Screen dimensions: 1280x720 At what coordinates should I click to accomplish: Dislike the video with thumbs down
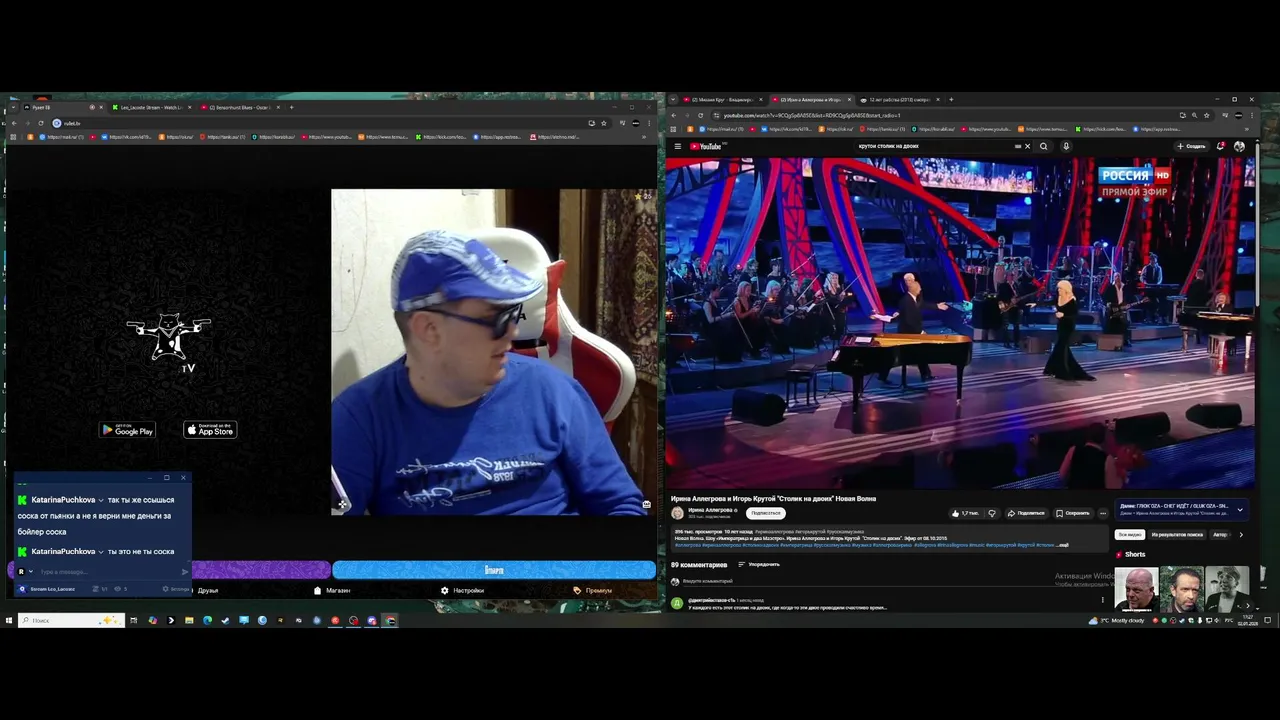tap(992, 513)
